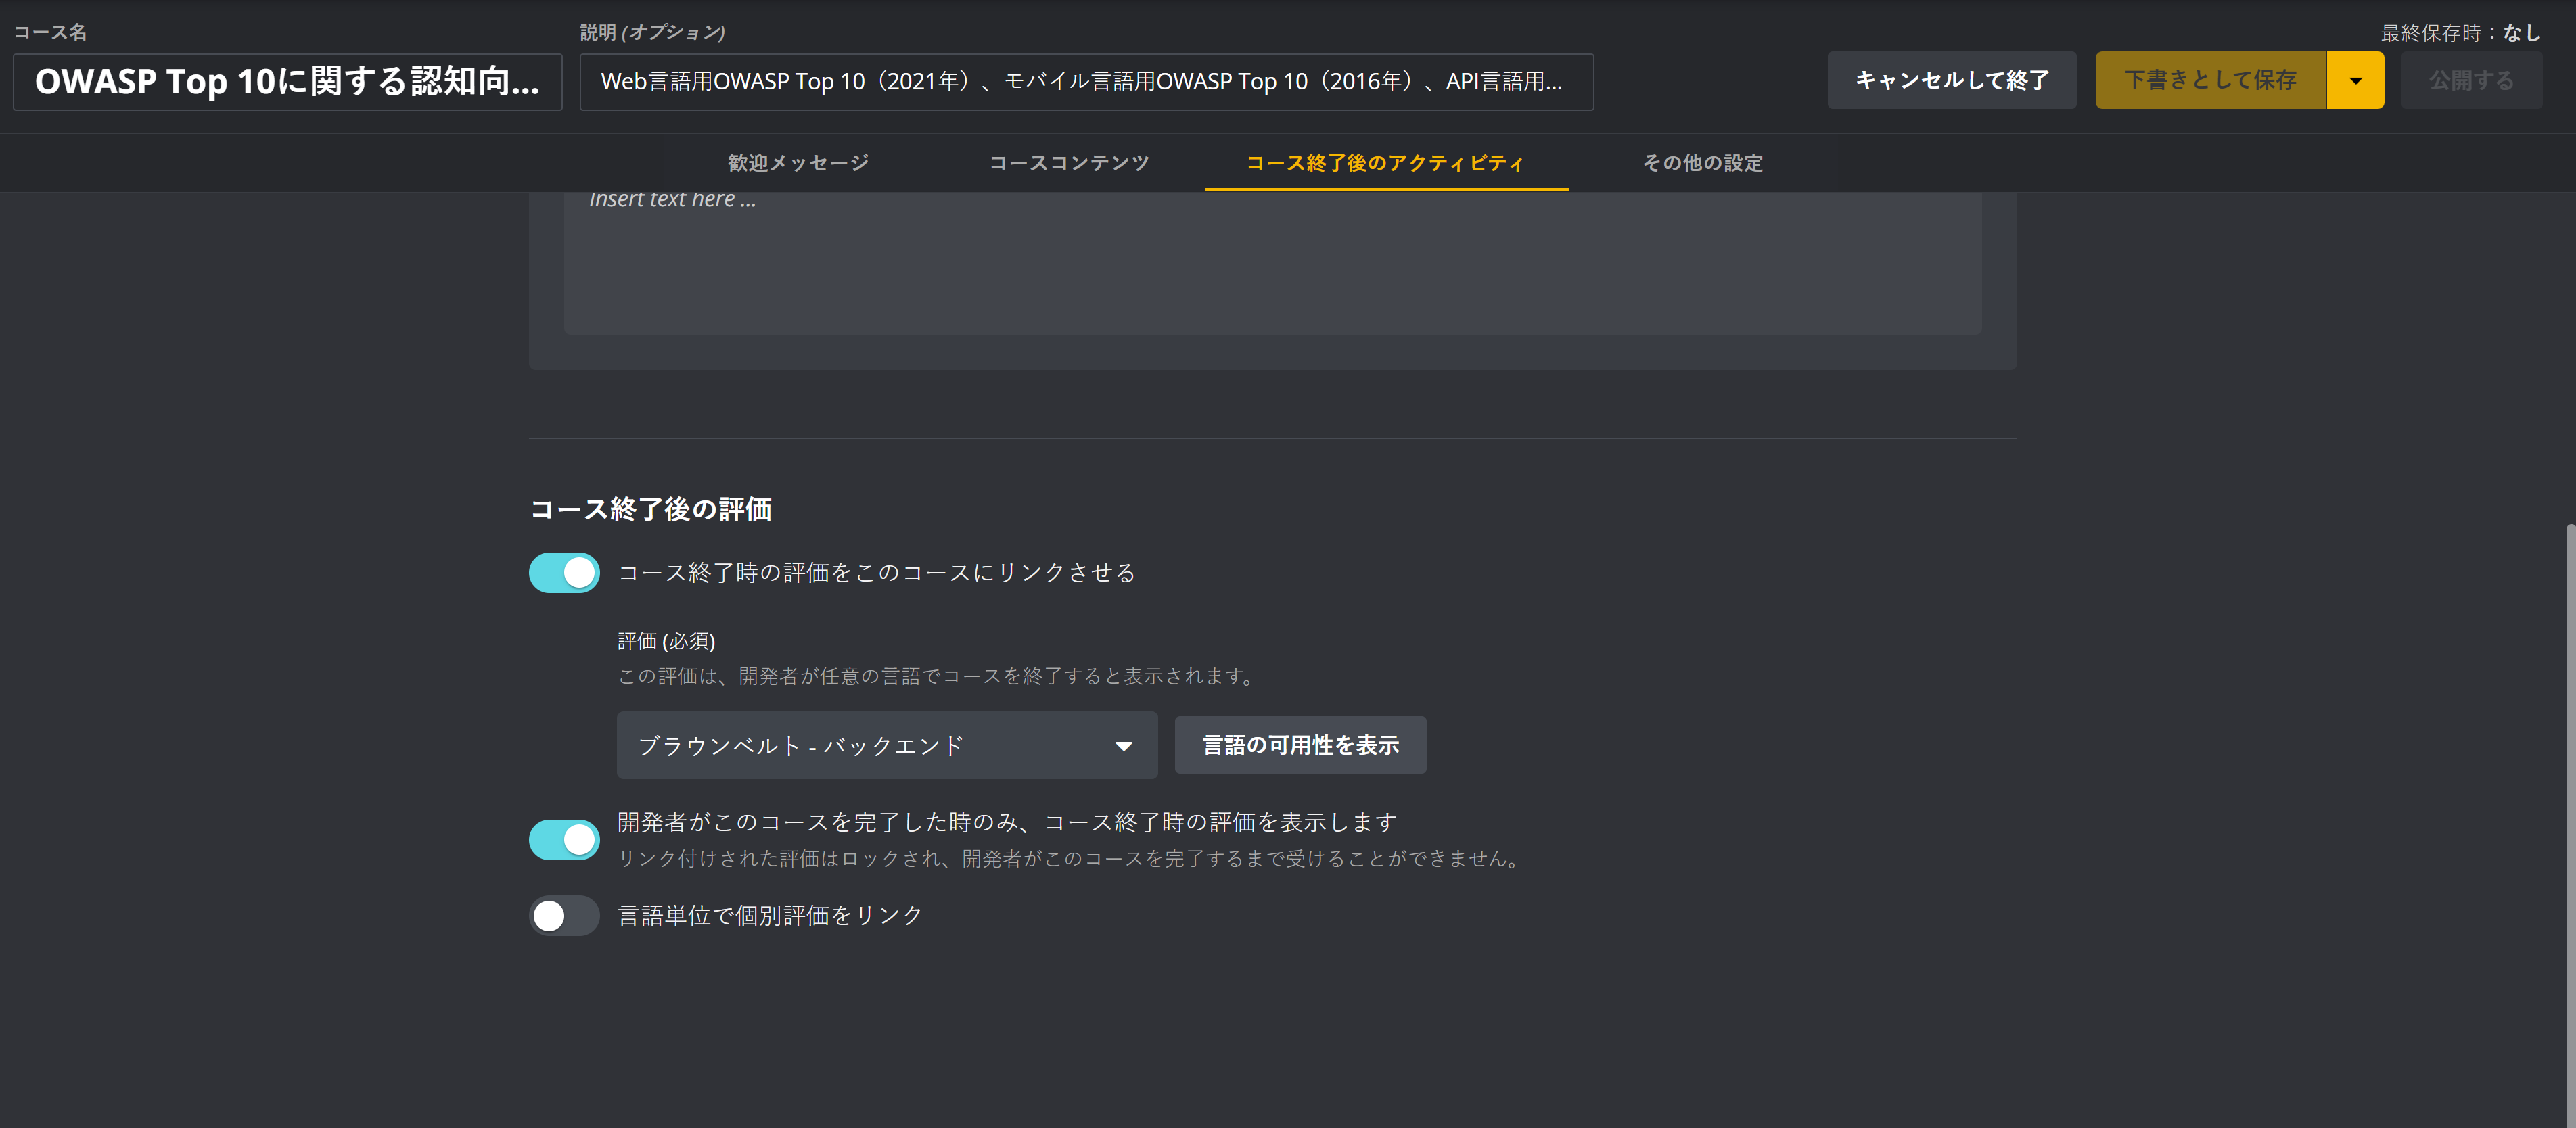Save the course with 下書きとして保存

click(2210, 80)
